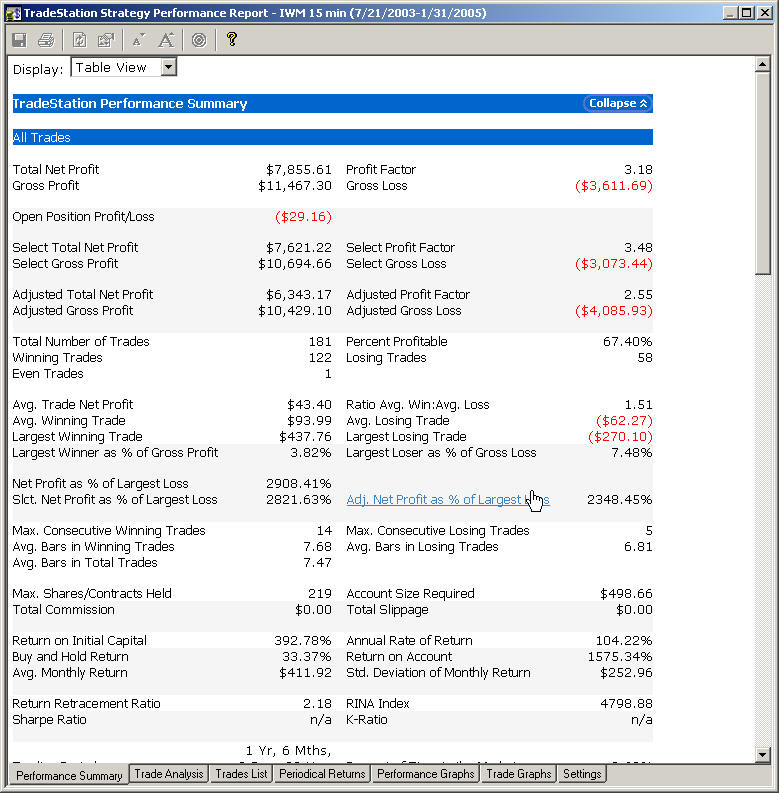Image resolution: width=779 pixels, height=793 pixels.
Task: Click Adjusted Total Net Profit $6,343.17
Action: [299, 294]
